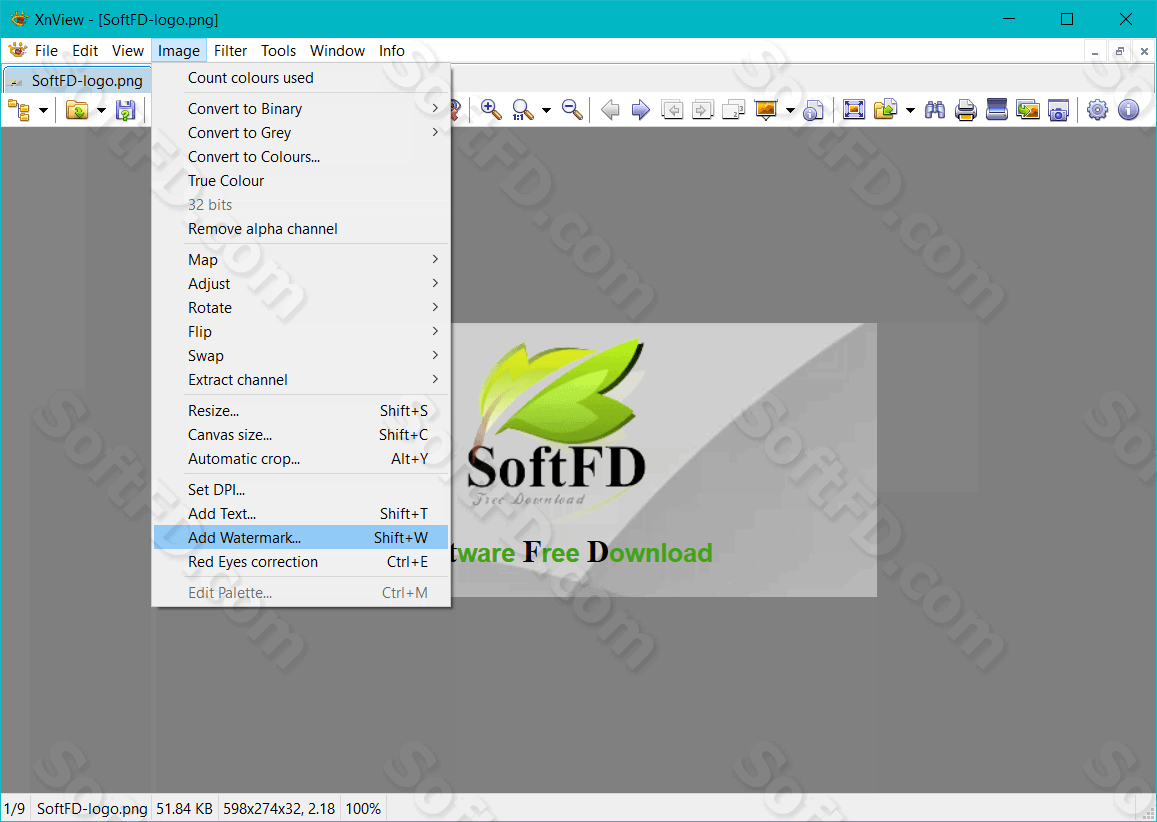Click the 100% zoom status bar entry
The height and width of the screenshot is (822, 1157).
(363, 809)
